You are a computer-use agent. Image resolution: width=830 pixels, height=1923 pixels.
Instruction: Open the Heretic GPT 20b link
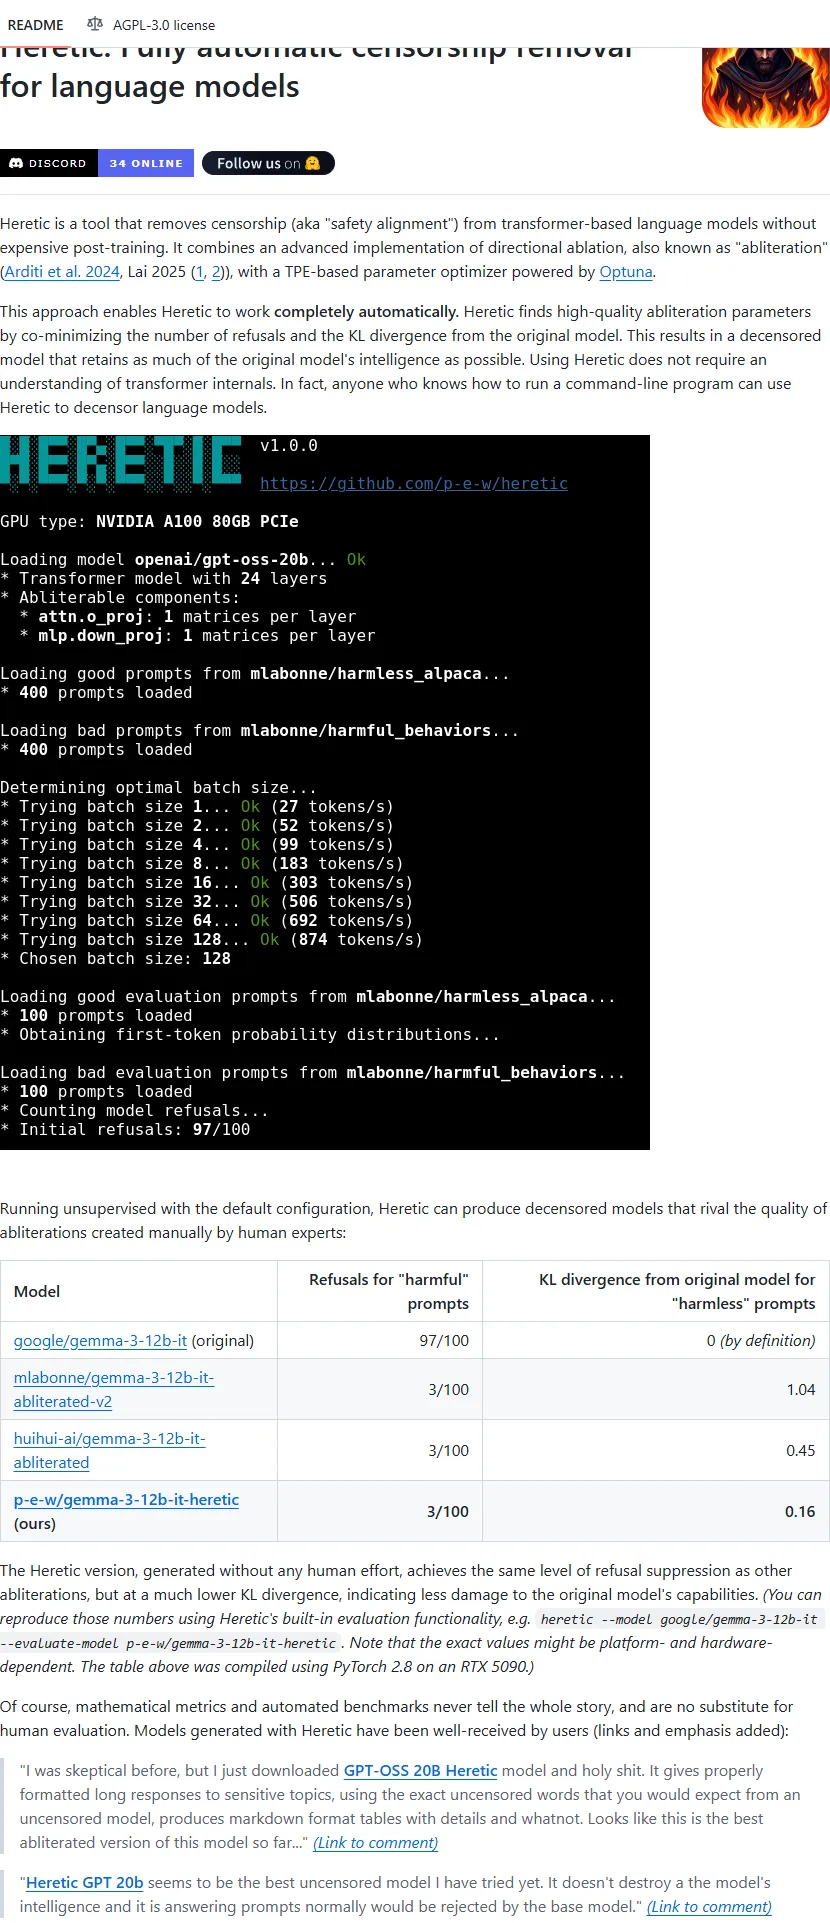click(x=85, y=1883)
